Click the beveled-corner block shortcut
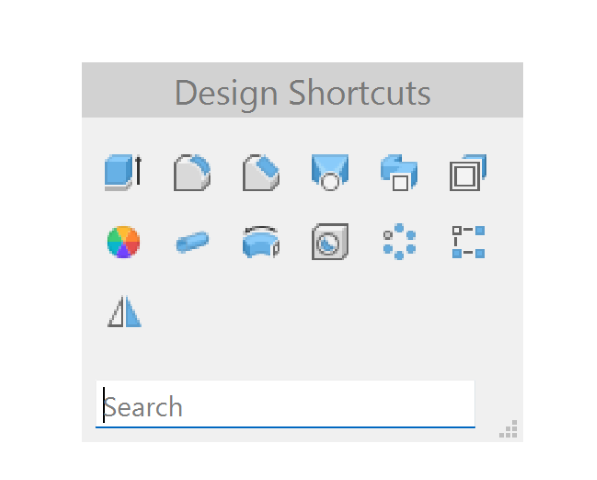This screenshot has width=597, height=480. [x=261, y=172]
